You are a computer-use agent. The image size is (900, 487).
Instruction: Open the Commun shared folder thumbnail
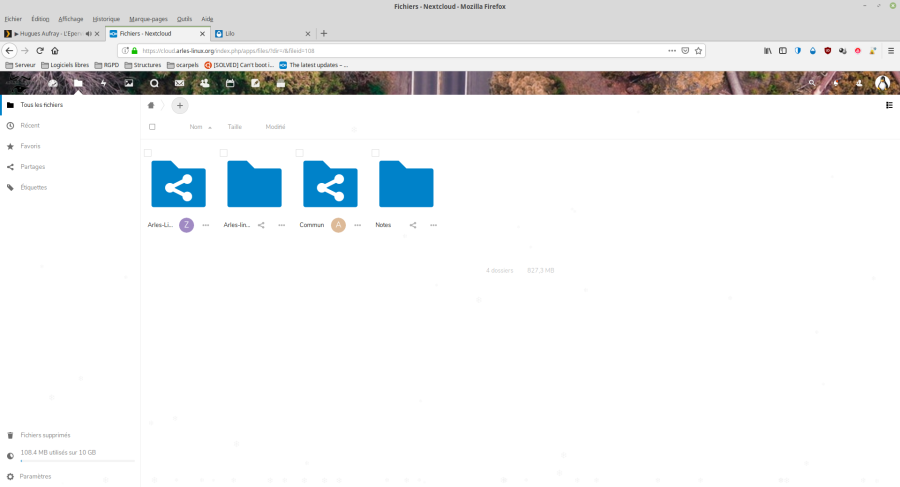tap(330, 184)
